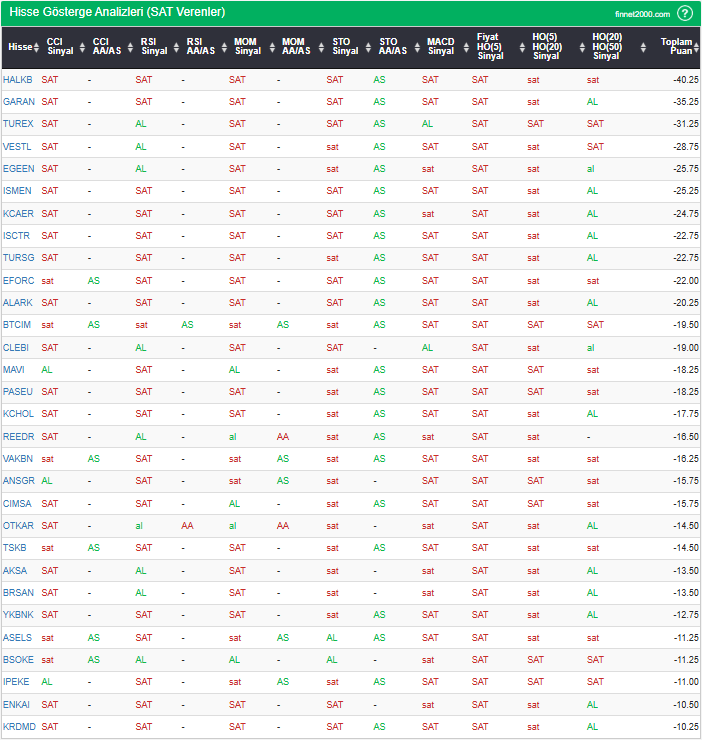Open the BTCIM stock link
This screenshot has height=740, width=702.
[x=17, y=325]
